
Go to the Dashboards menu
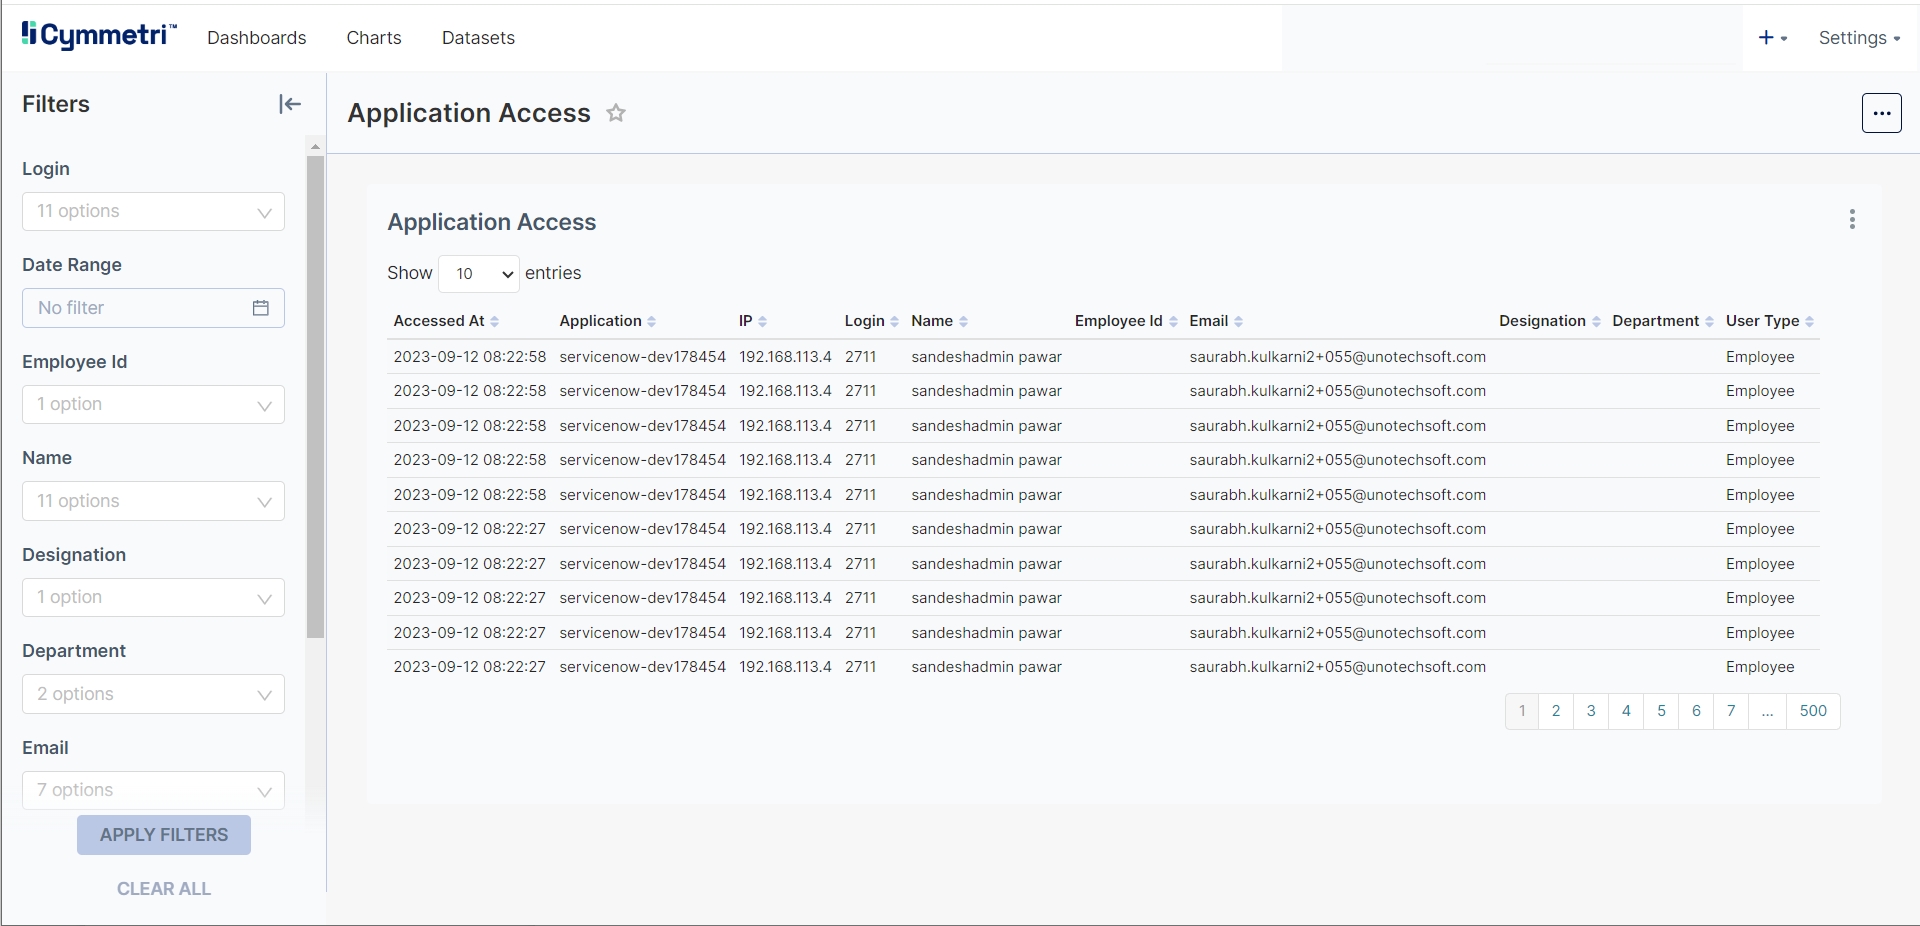click(x=256, y=38)
